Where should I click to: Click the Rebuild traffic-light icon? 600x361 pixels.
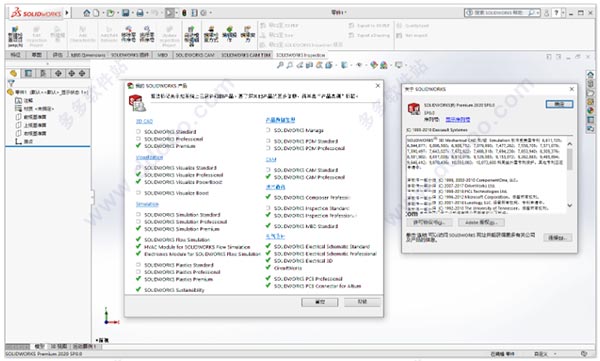pos(184,13)
